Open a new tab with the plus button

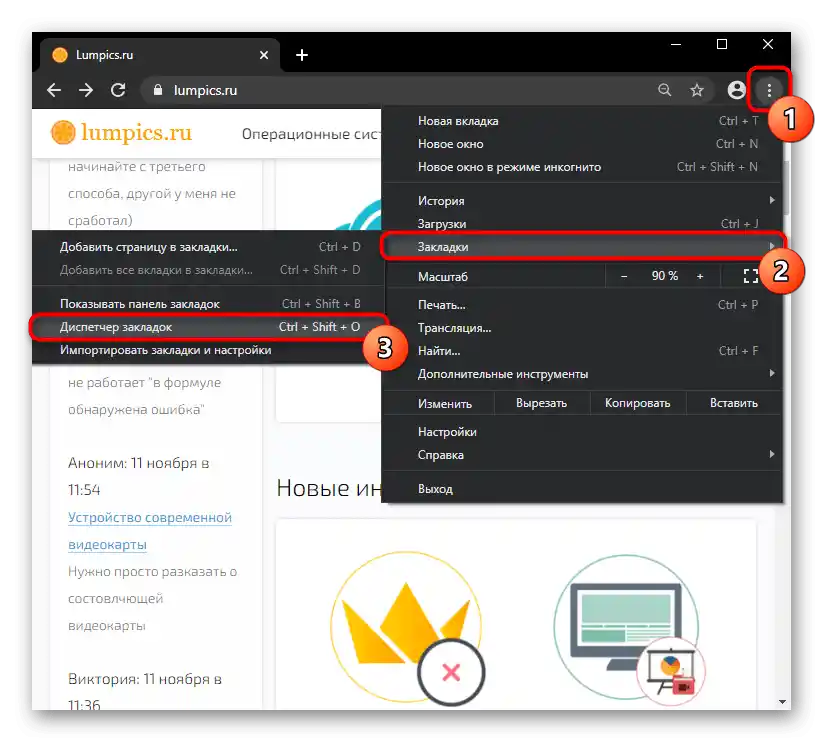pyautogui.click(x=302, y=55)
